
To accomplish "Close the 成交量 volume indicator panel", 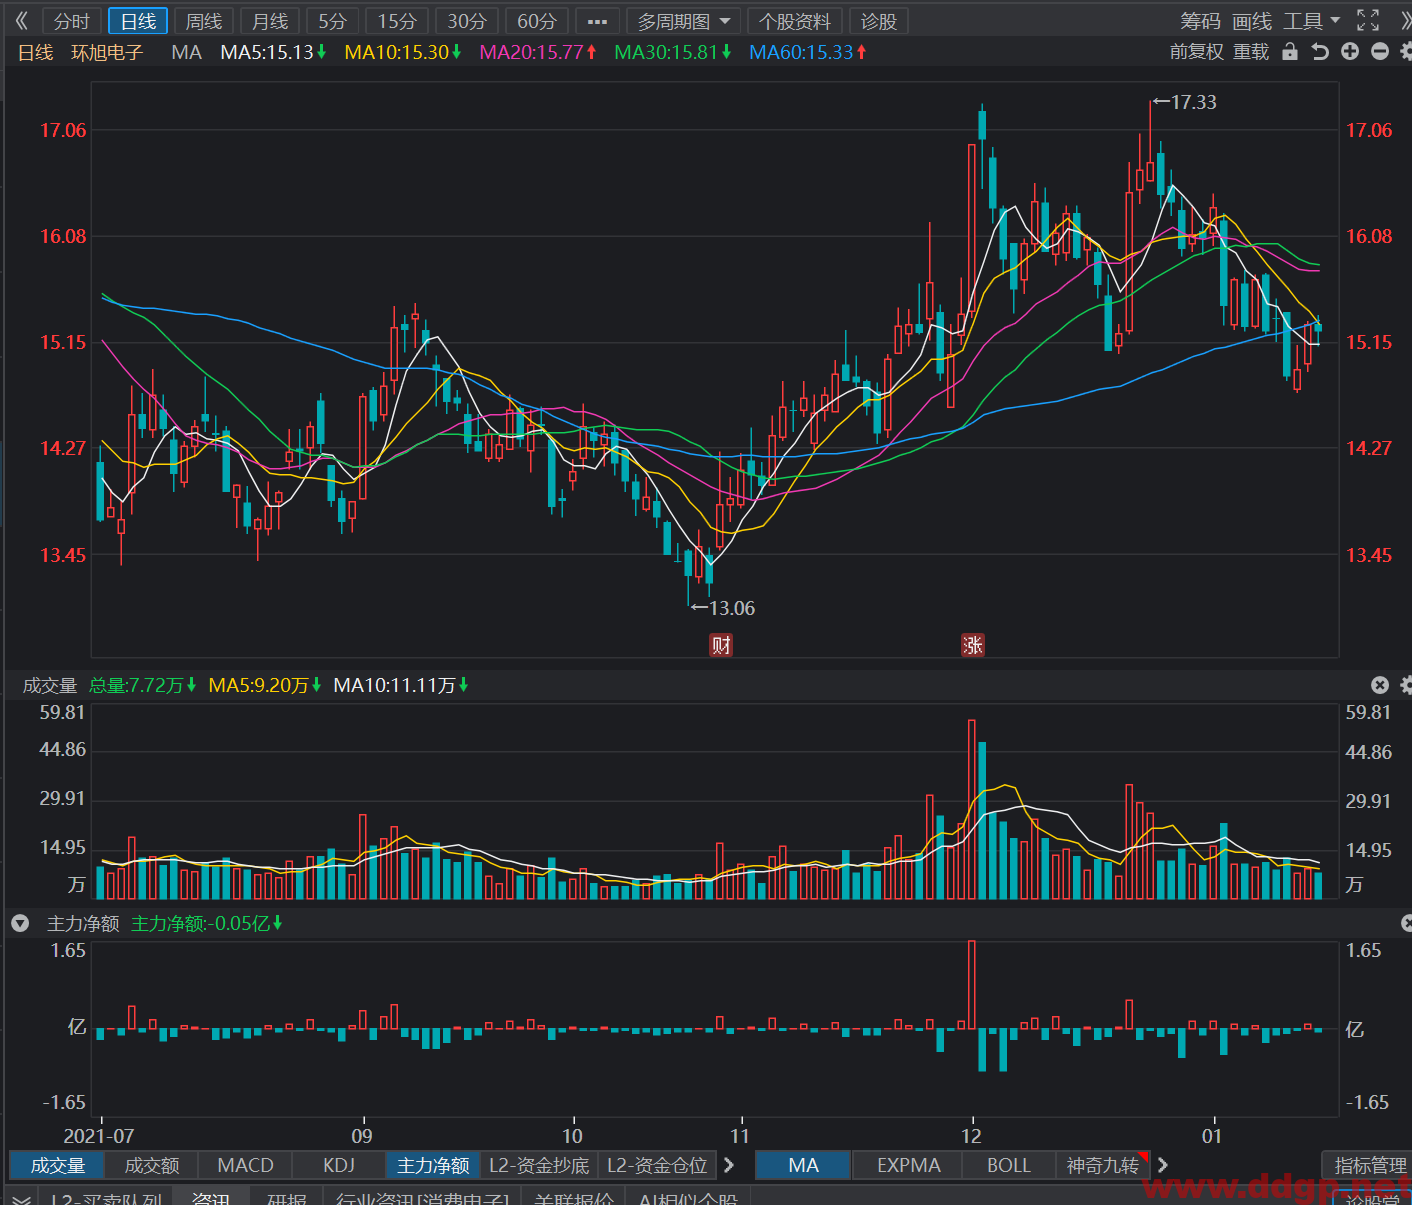I will [1380, 685].
